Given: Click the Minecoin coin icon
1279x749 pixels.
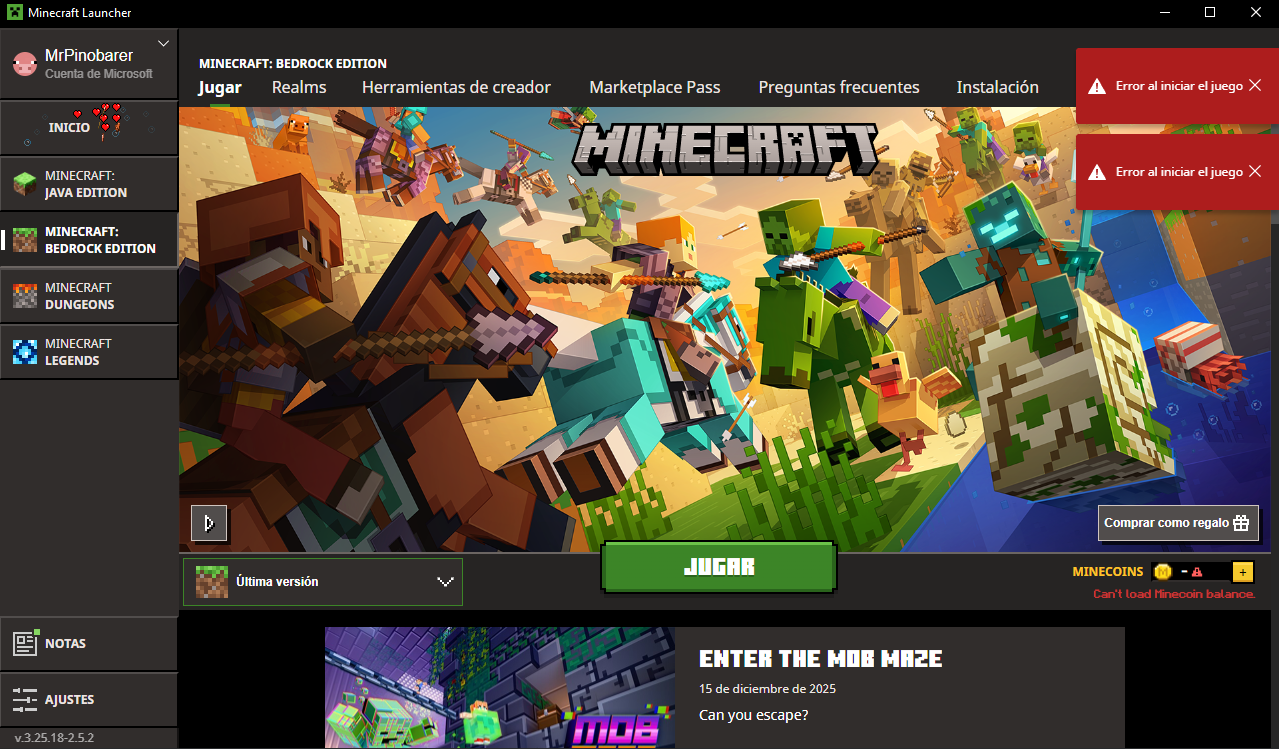Looking at the screenshot, I should click(1163, 572).
